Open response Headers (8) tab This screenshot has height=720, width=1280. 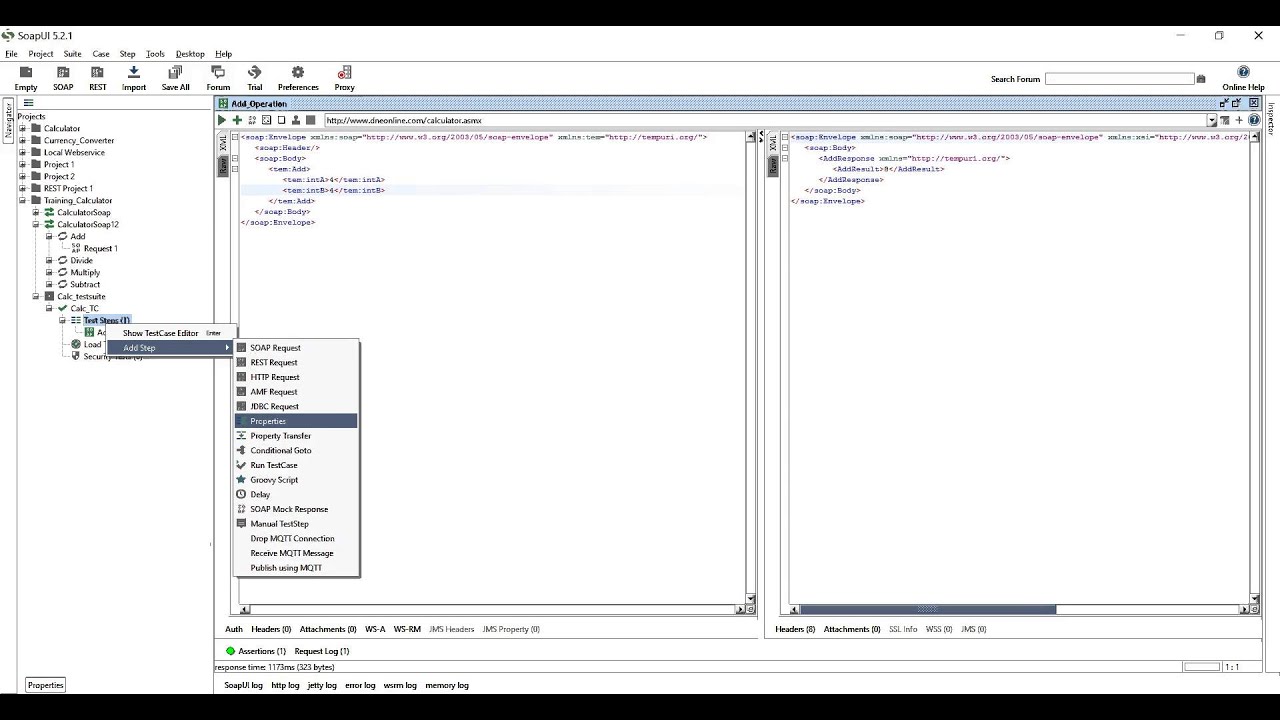[x=795, y=629]
